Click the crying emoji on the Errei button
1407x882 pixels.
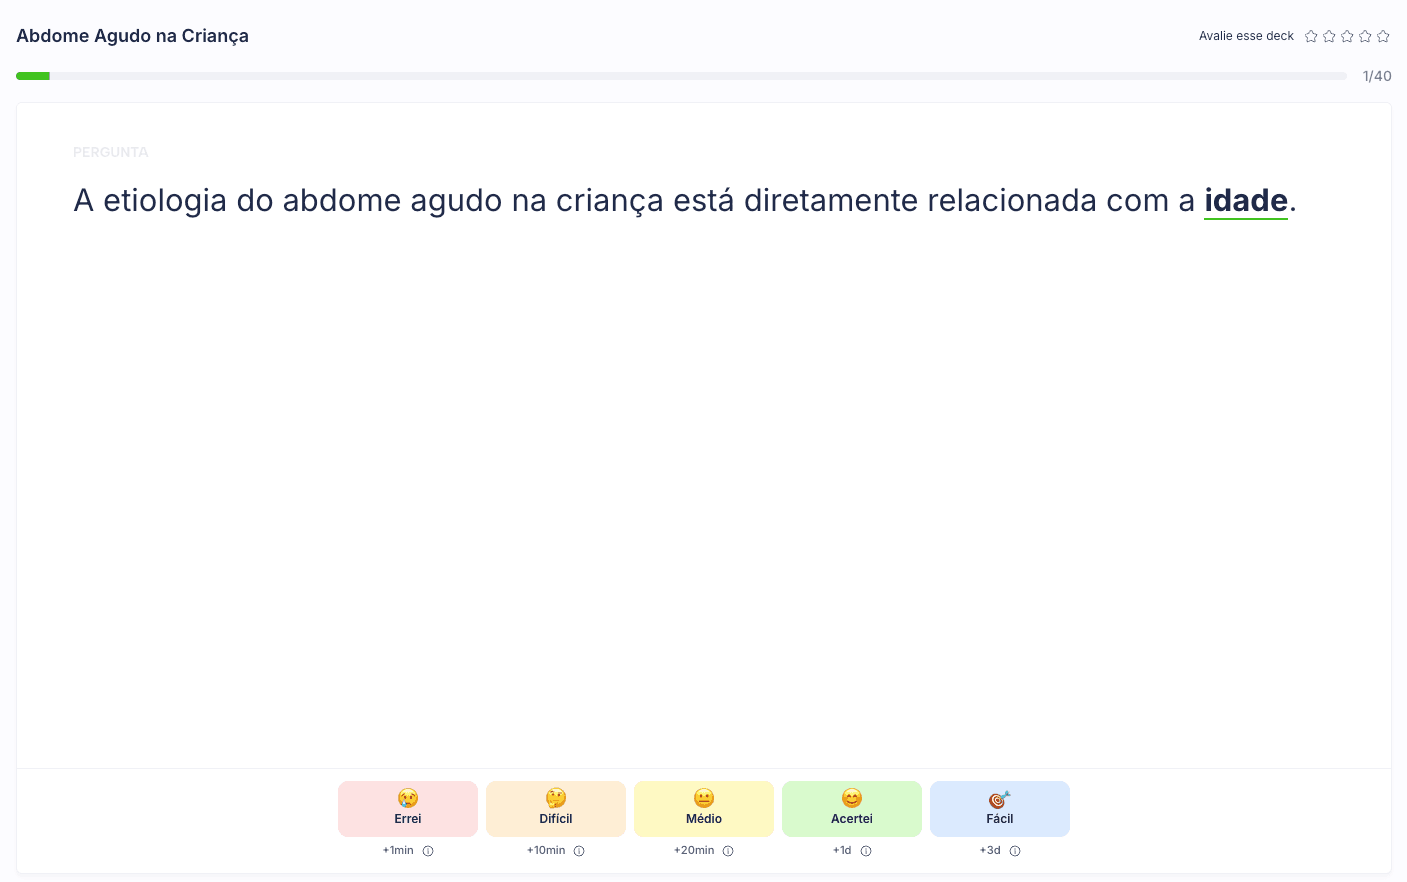[x=408, y=798]
